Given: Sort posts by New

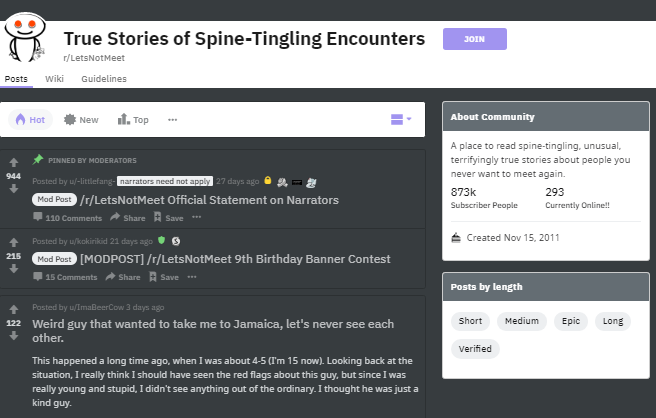Looking at the screenshot, I should point(81,120).
